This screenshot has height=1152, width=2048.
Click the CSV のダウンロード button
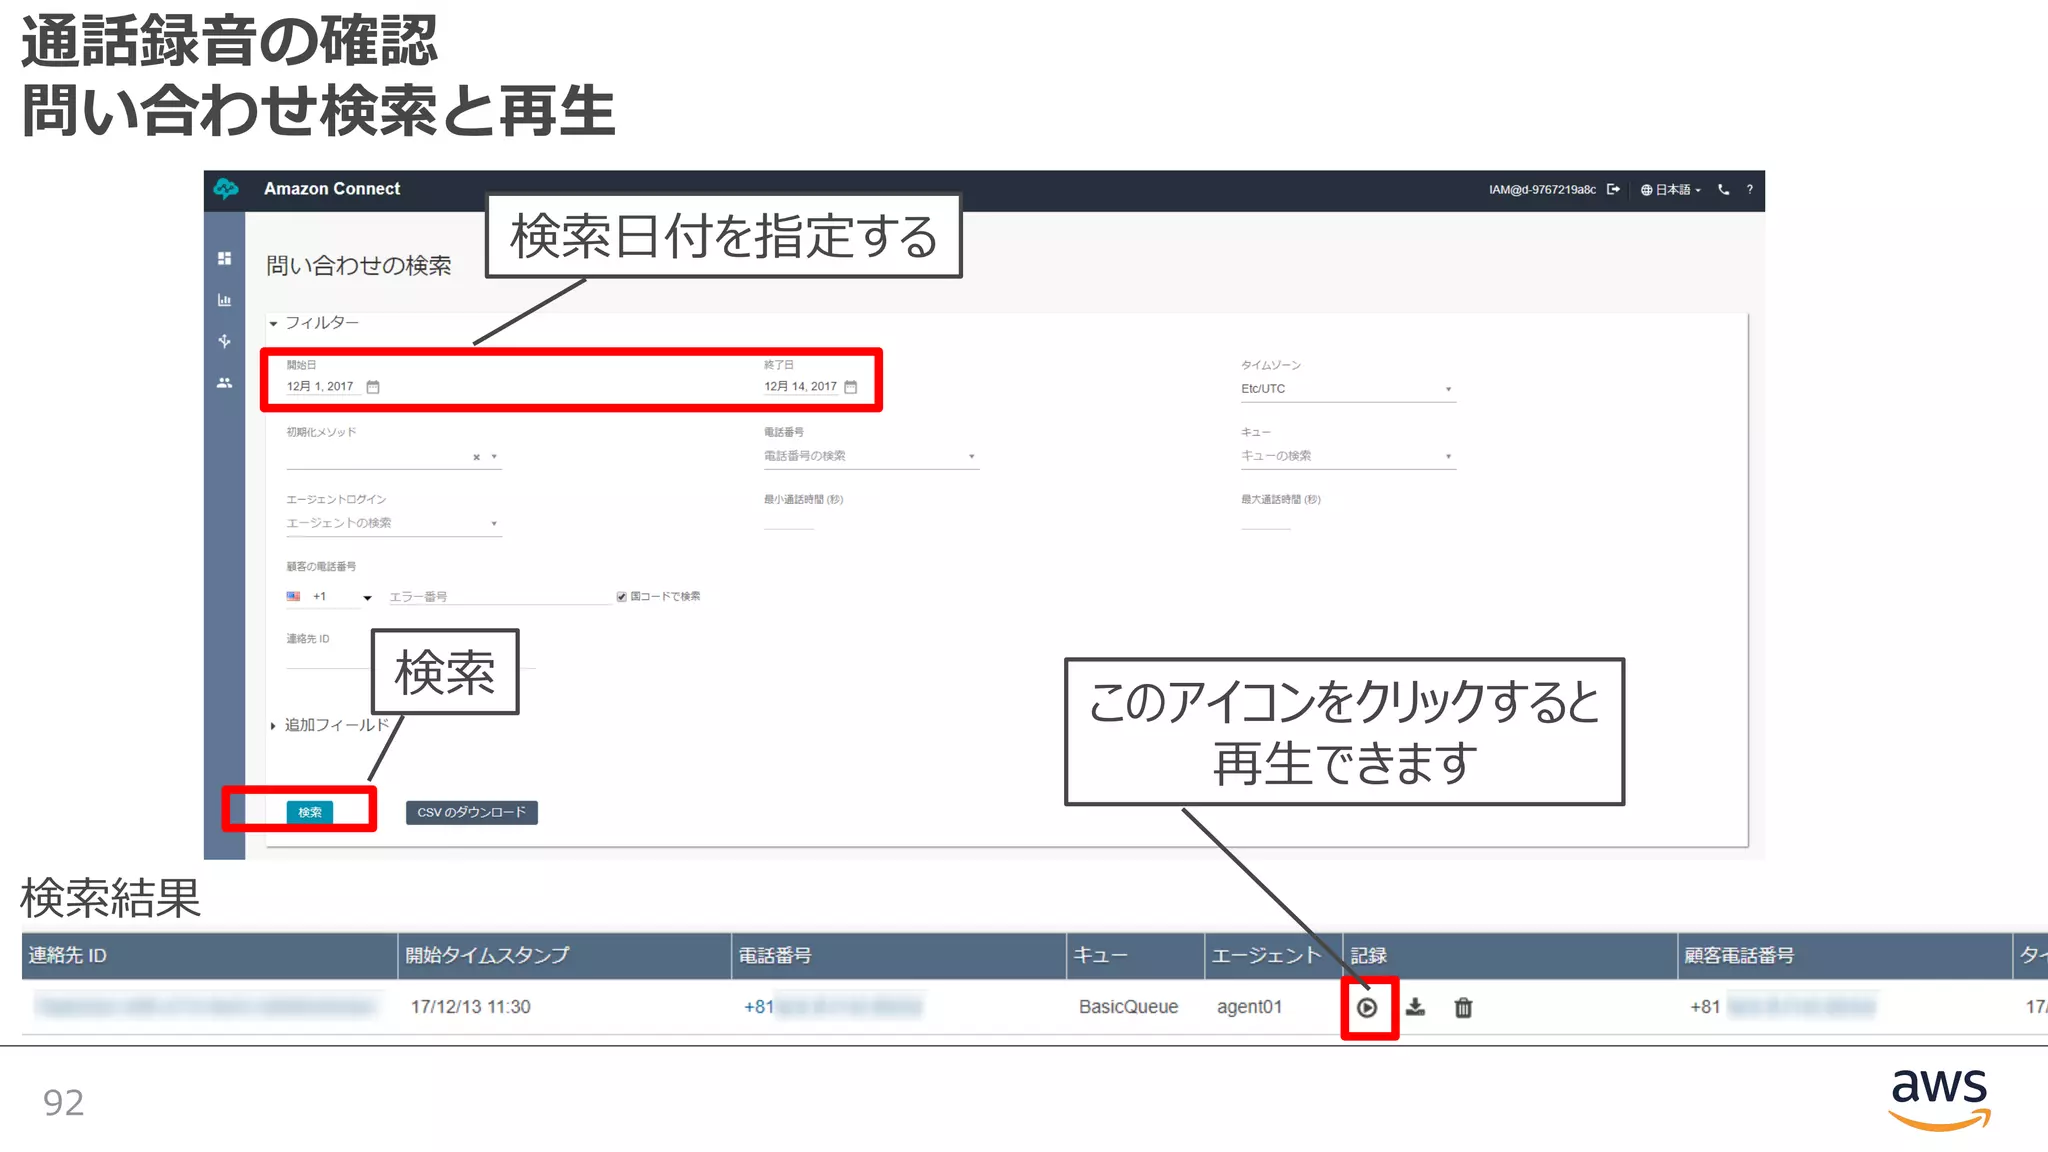[471, 812]
